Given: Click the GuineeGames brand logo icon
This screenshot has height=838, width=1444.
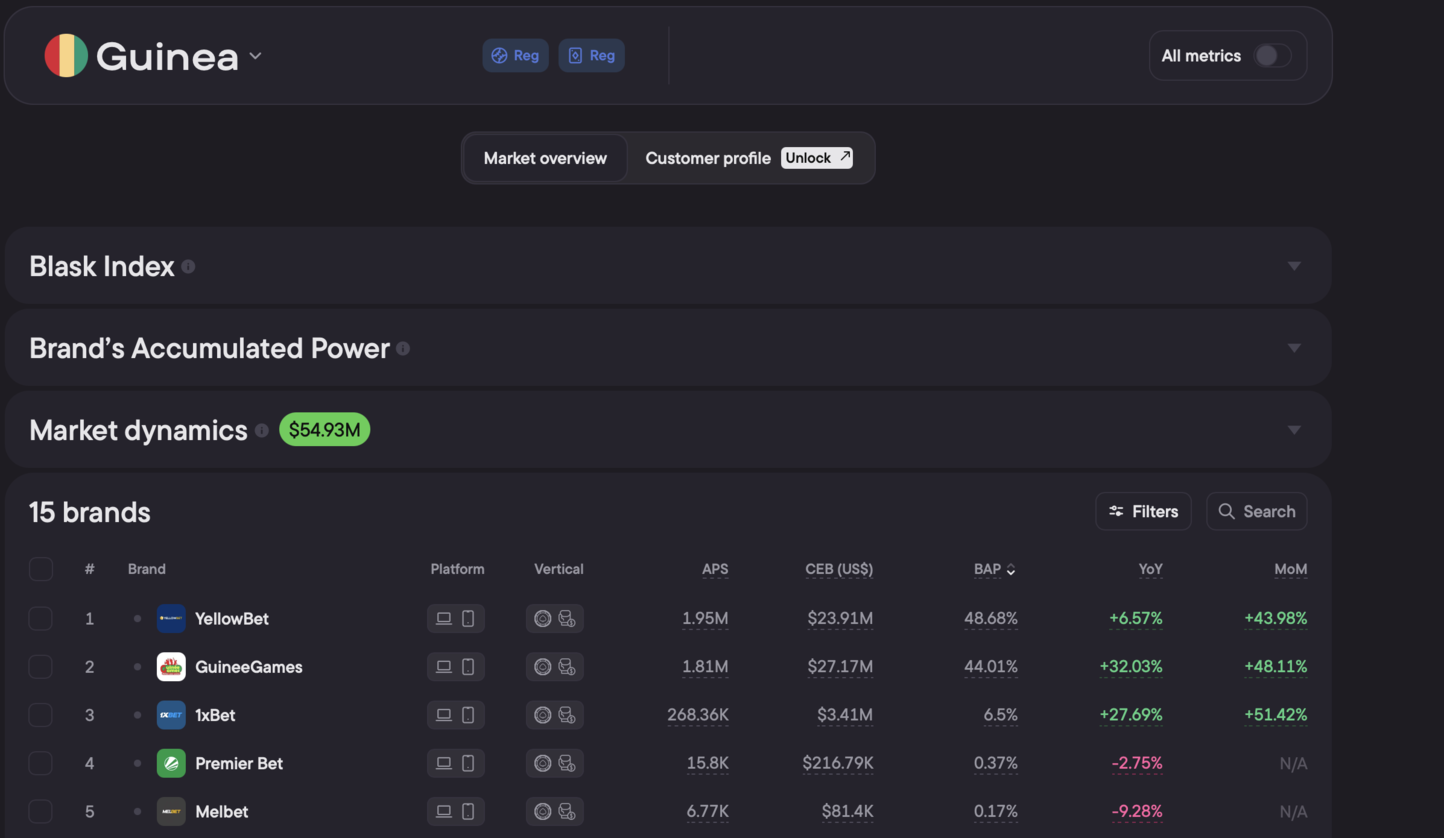Looking at the screenshot, I should tap(171, 667).
